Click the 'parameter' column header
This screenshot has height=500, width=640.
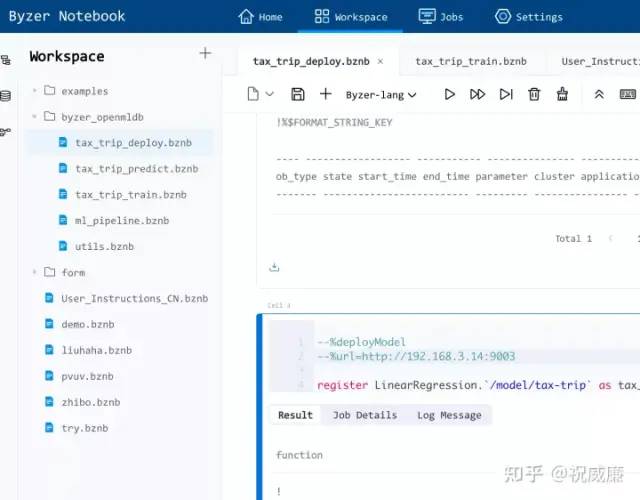501,176
